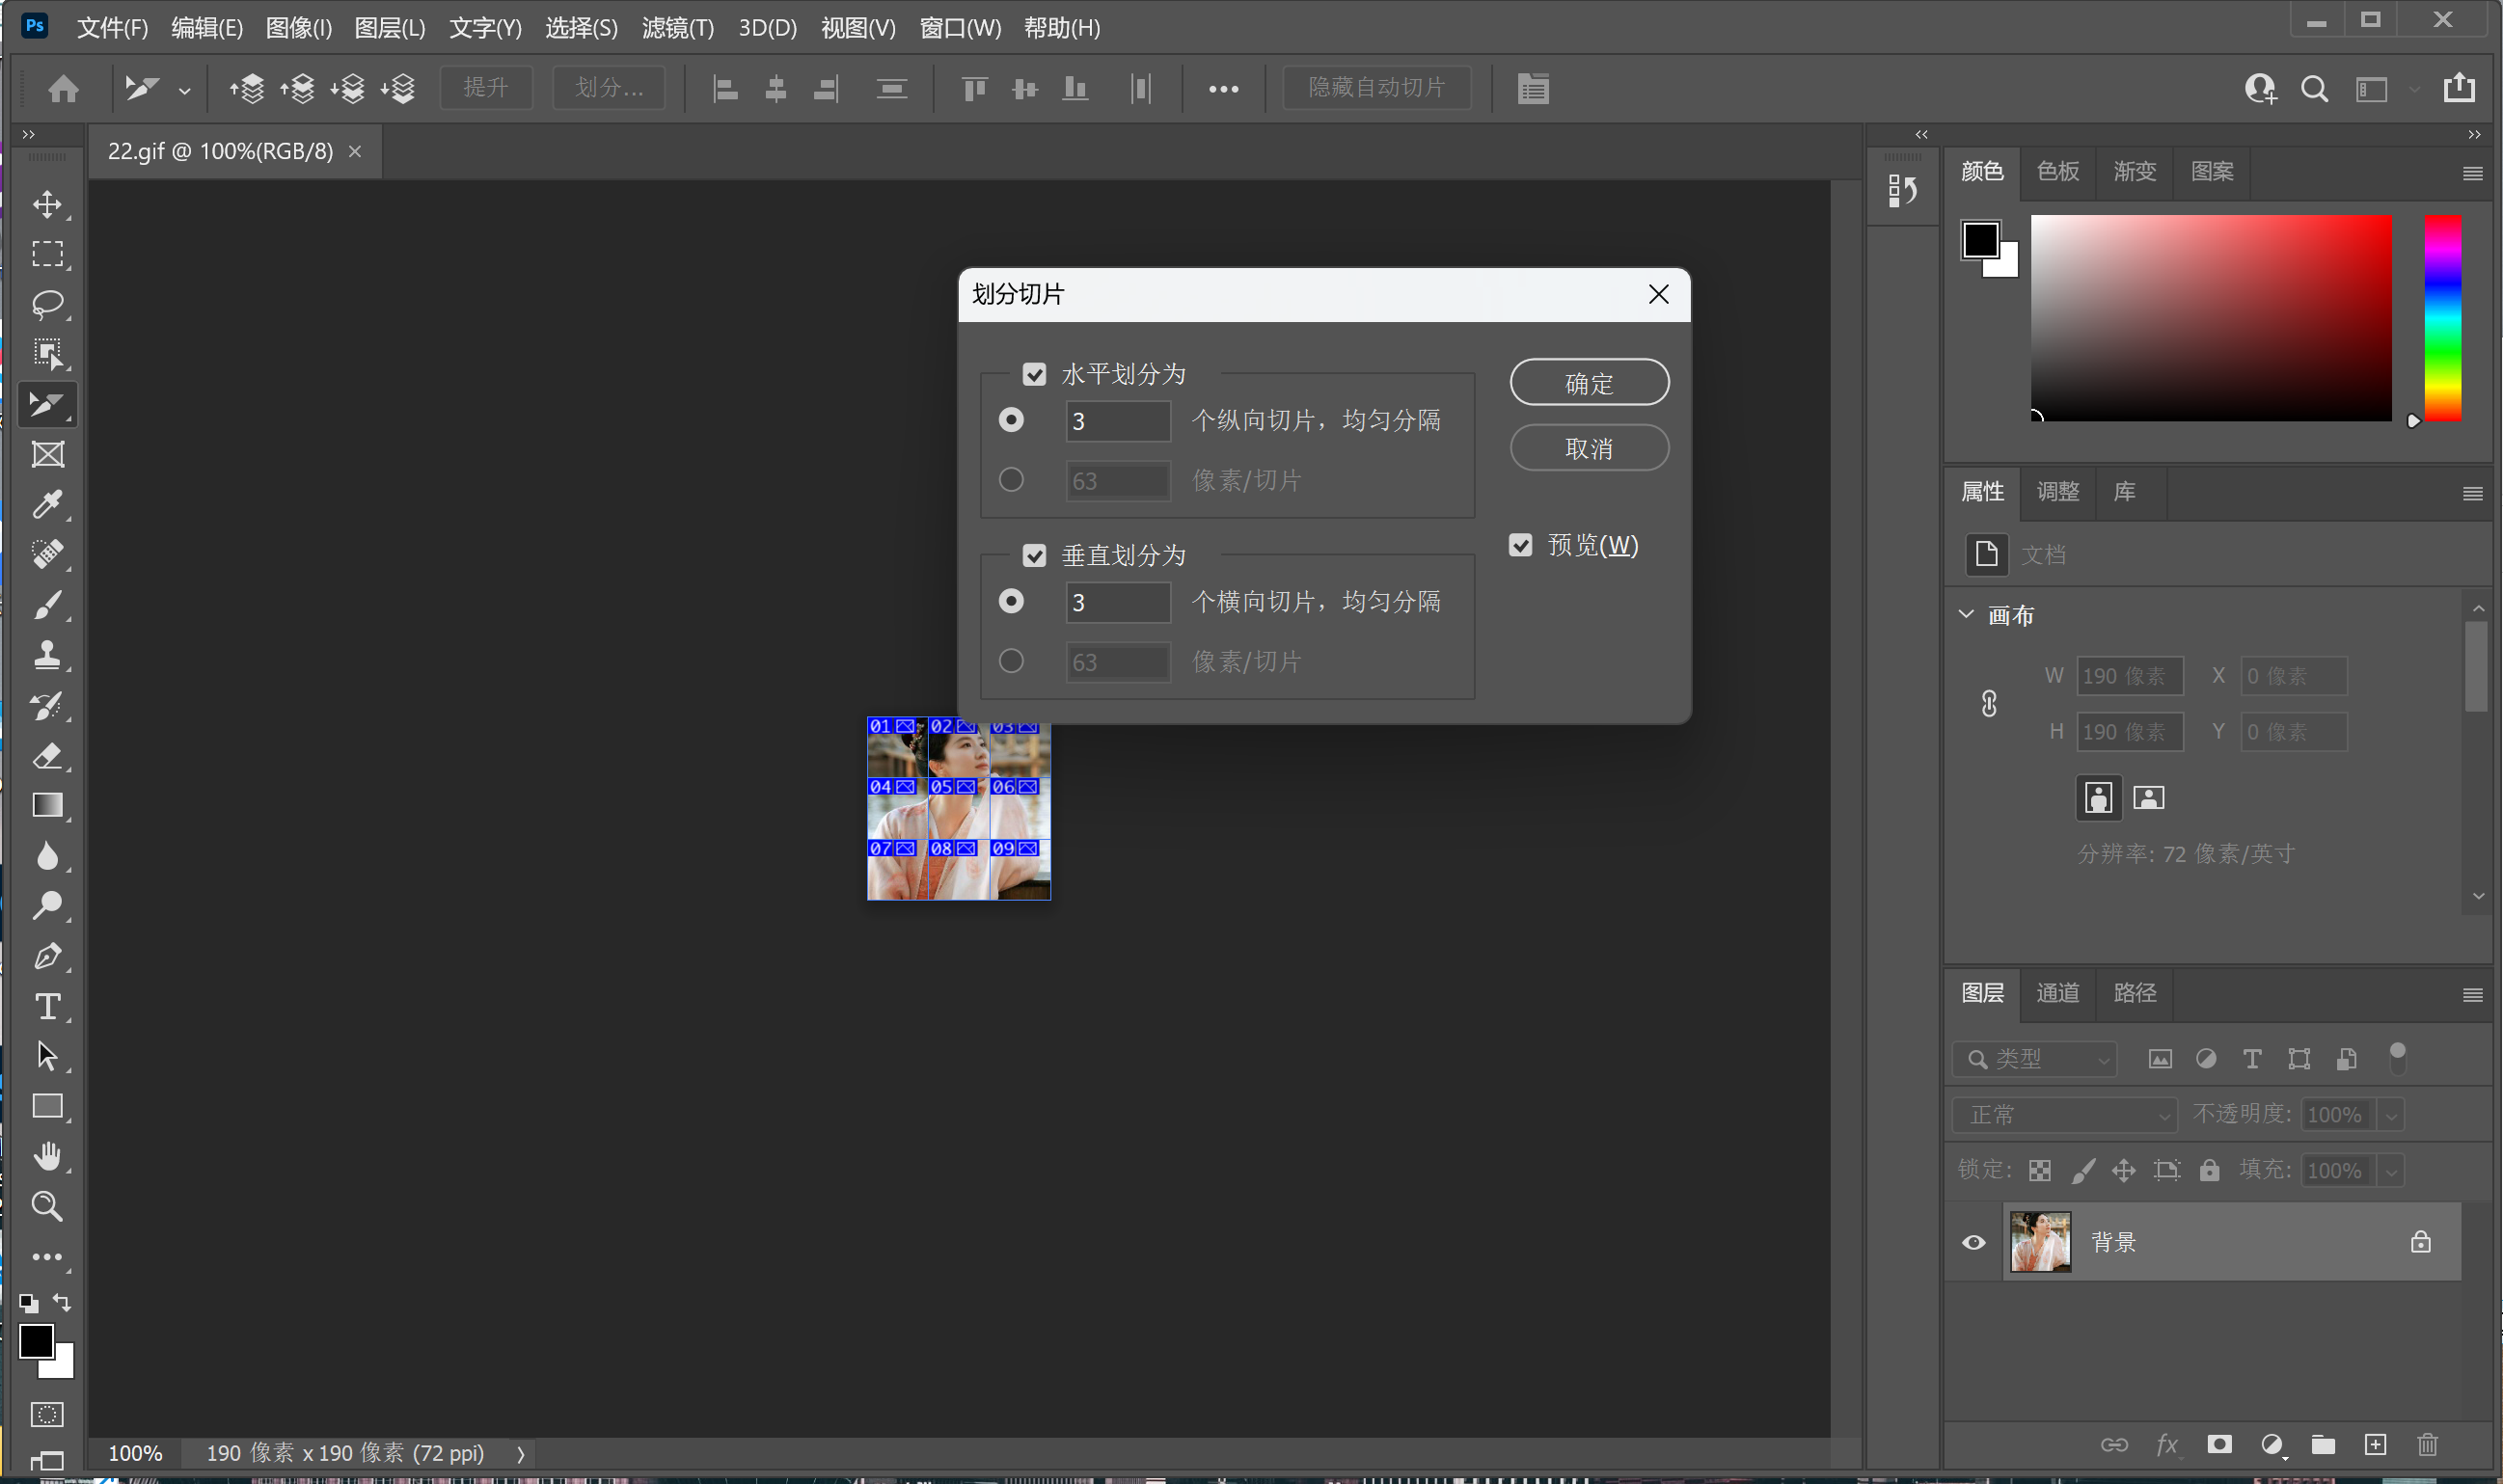Toggle the 预览(W) checkbox
2503x1484 pixels.
(x=1520, y=545)
